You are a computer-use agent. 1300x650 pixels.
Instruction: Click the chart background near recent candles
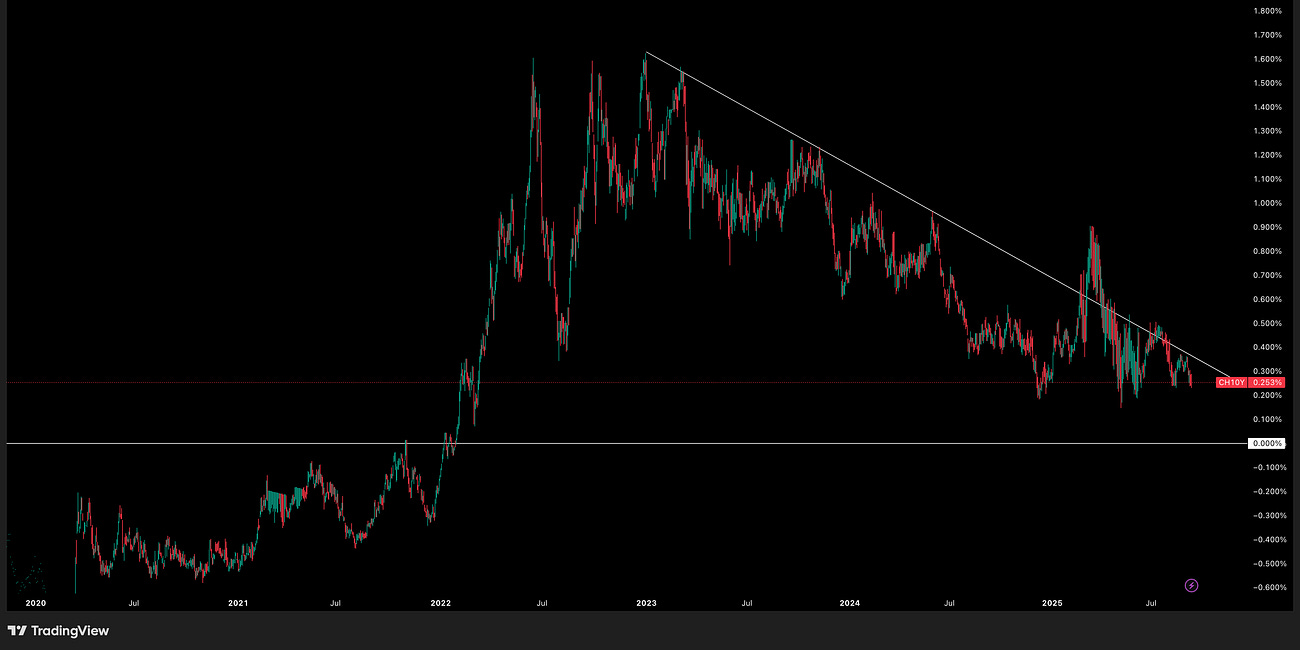[1180, 300]
